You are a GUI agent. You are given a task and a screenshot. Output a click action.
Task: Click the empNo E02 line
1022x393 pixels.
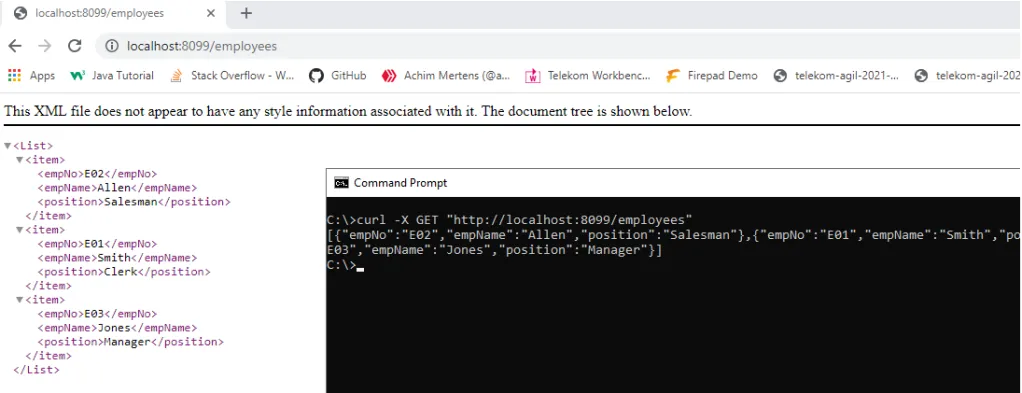(x=97, y=174)
